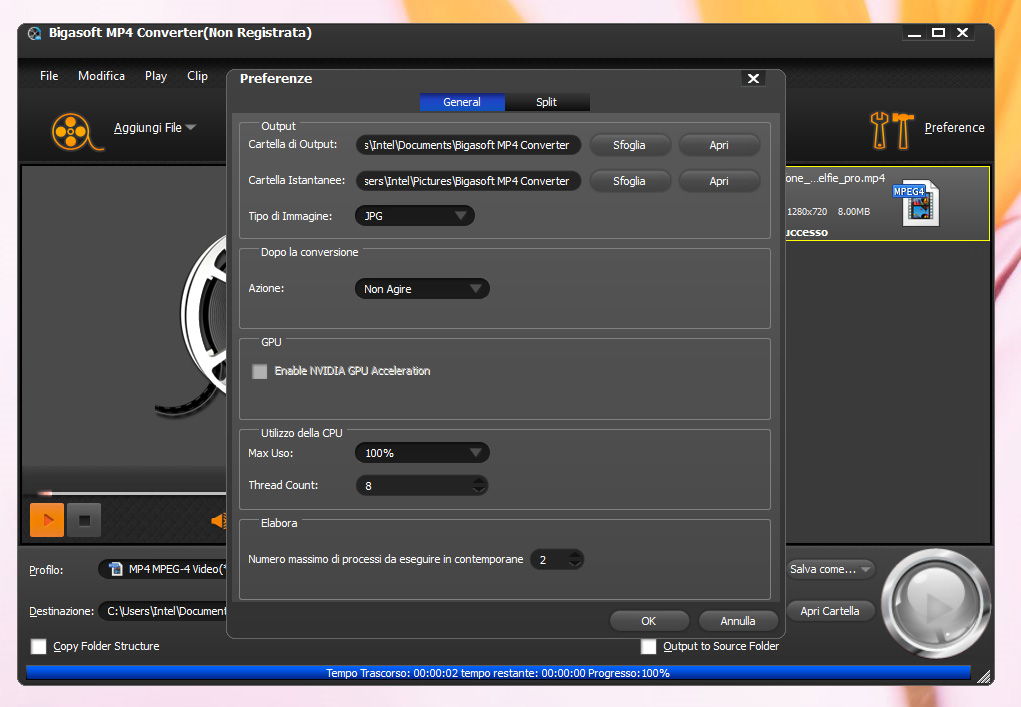Click the speaker volume icon
The height and width of the screenshot is (707, 1021).
tap(217, 520)
